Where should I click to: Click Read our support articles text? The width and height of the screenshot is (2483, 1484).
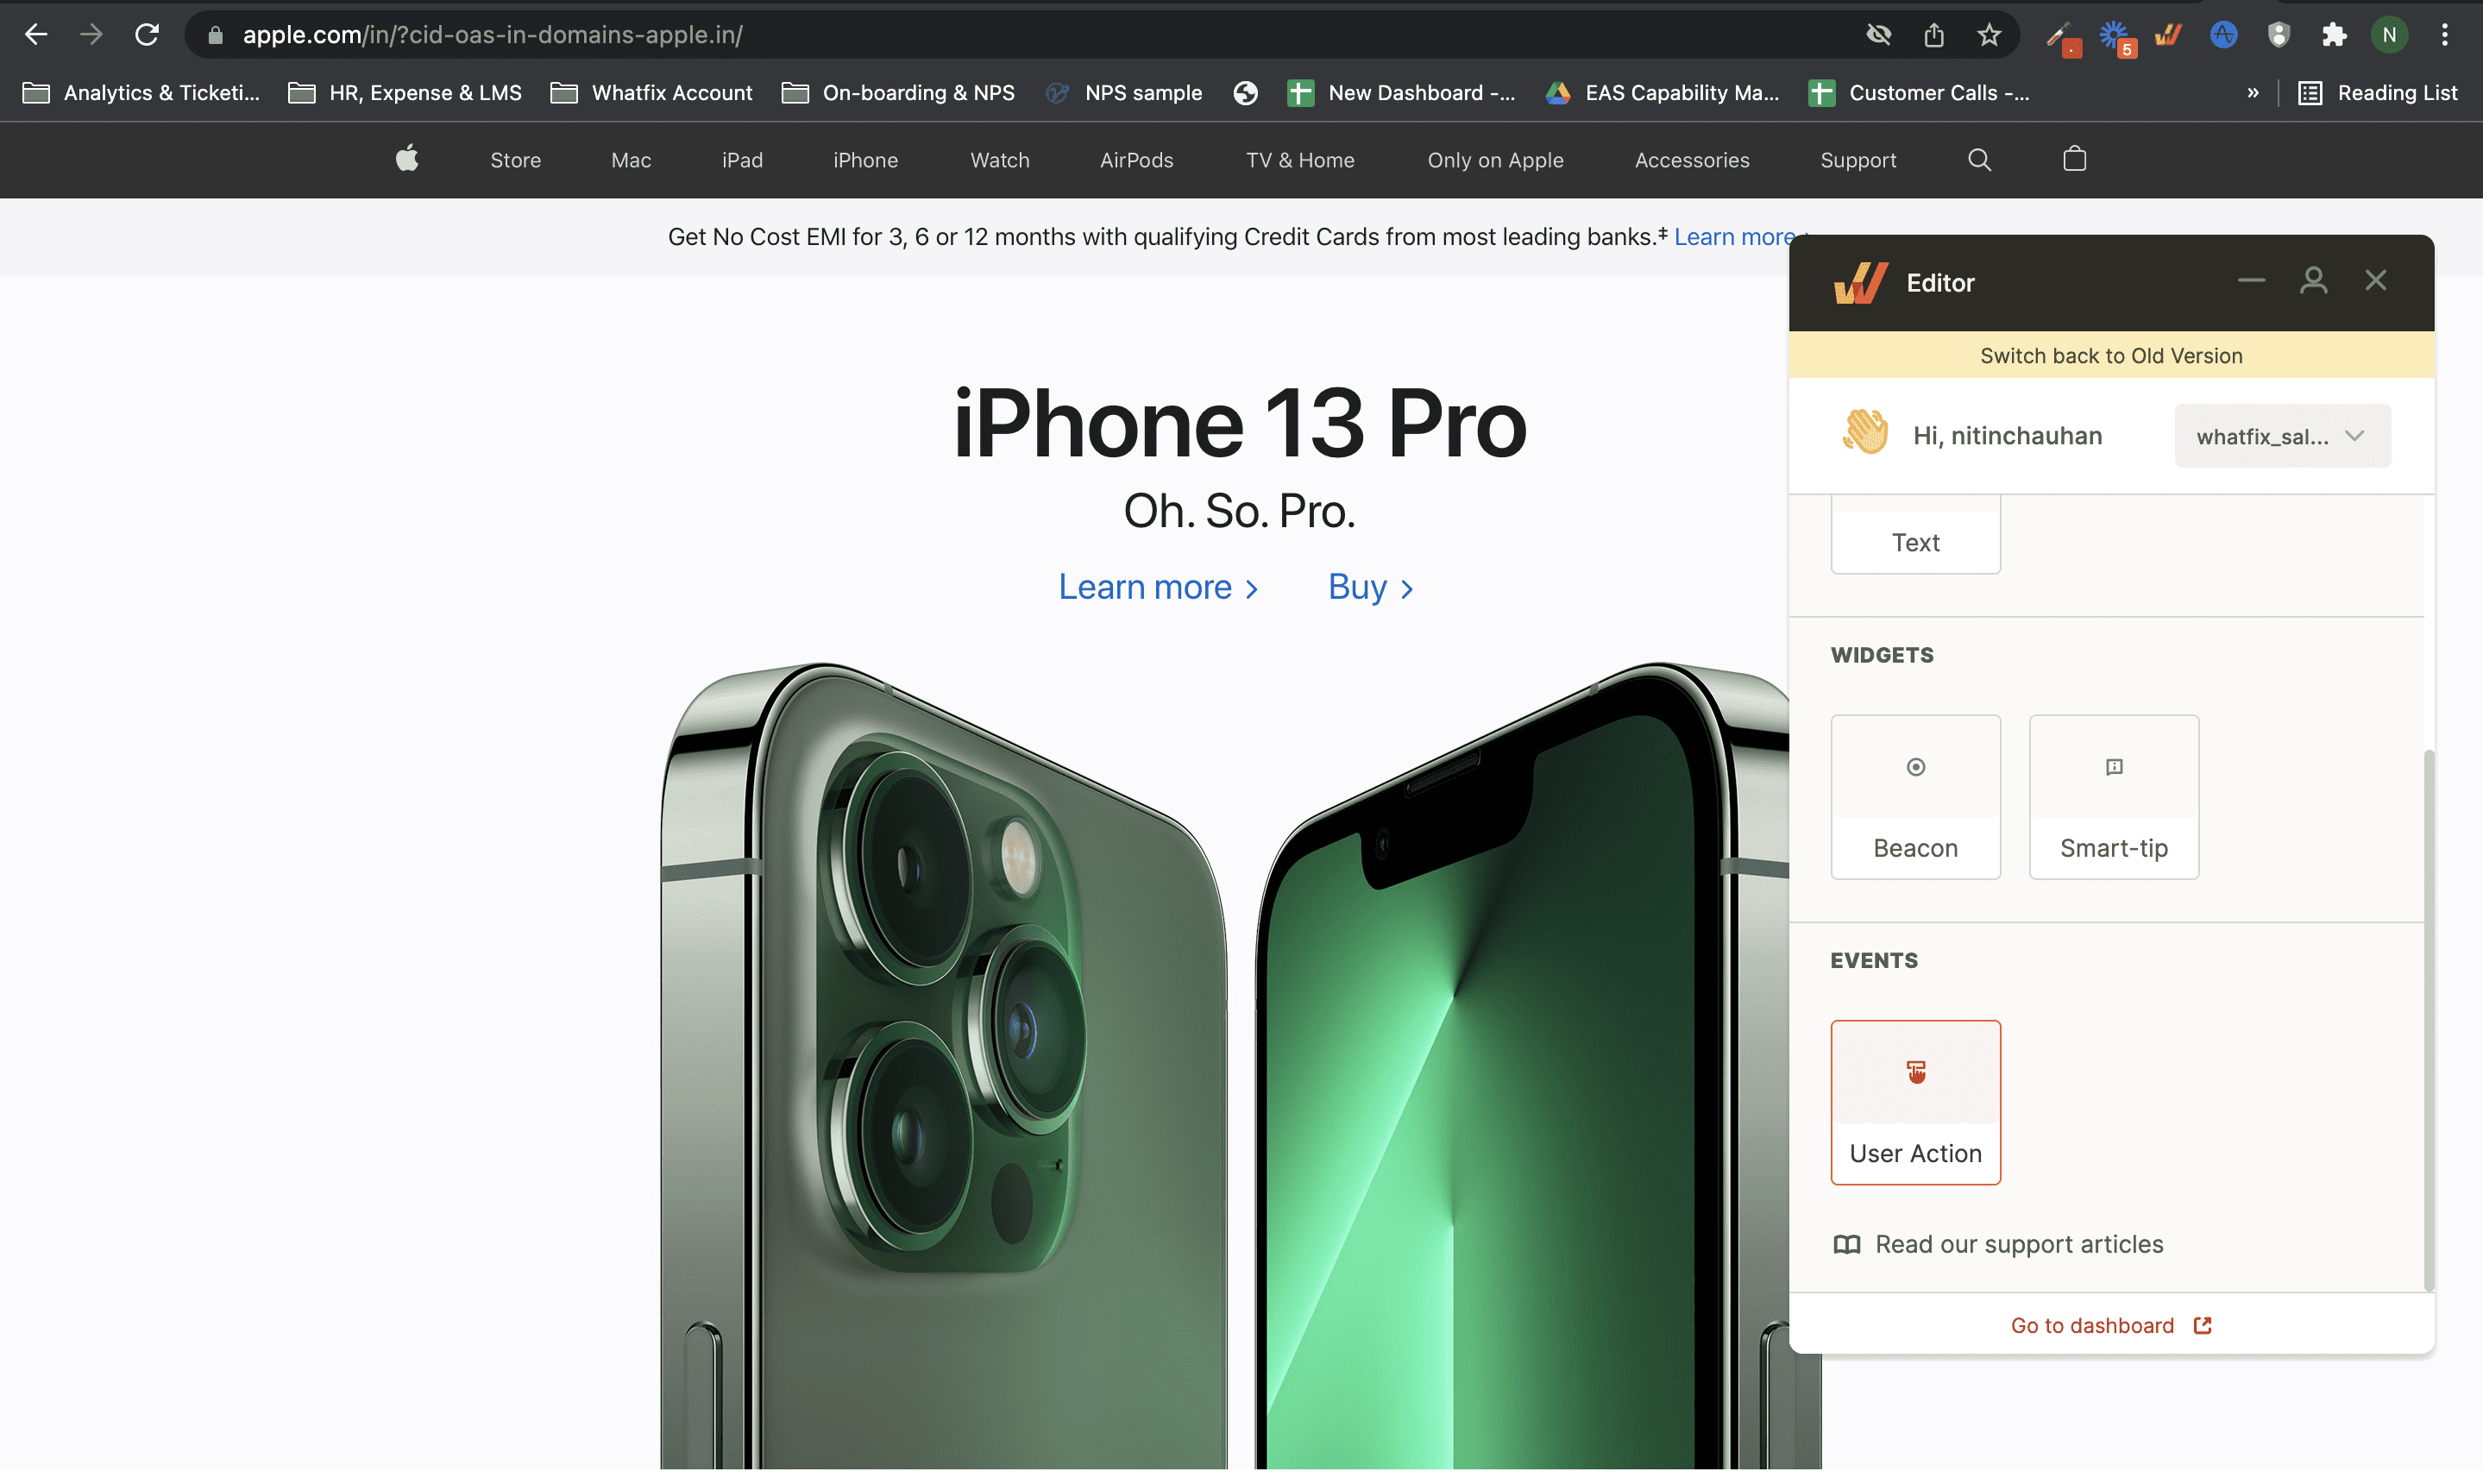(x=2019, y=1244)
